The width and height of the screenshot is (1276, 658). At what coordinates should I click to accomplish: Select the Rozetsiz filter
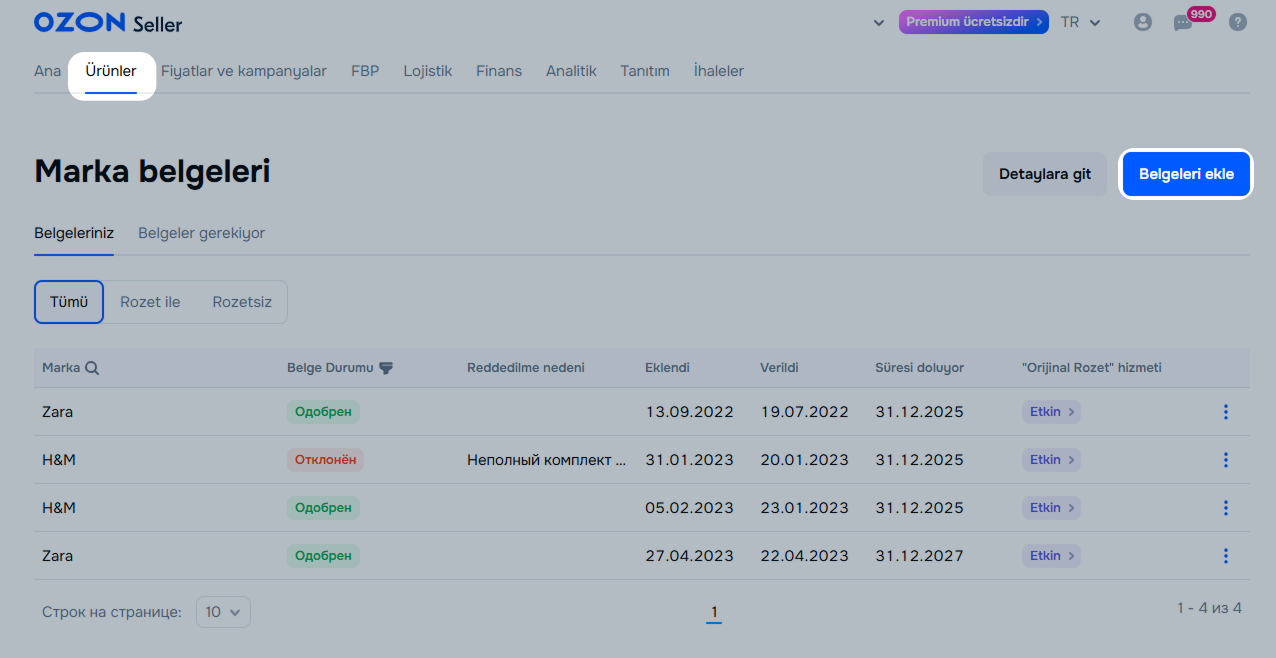[x=242, y=302]
